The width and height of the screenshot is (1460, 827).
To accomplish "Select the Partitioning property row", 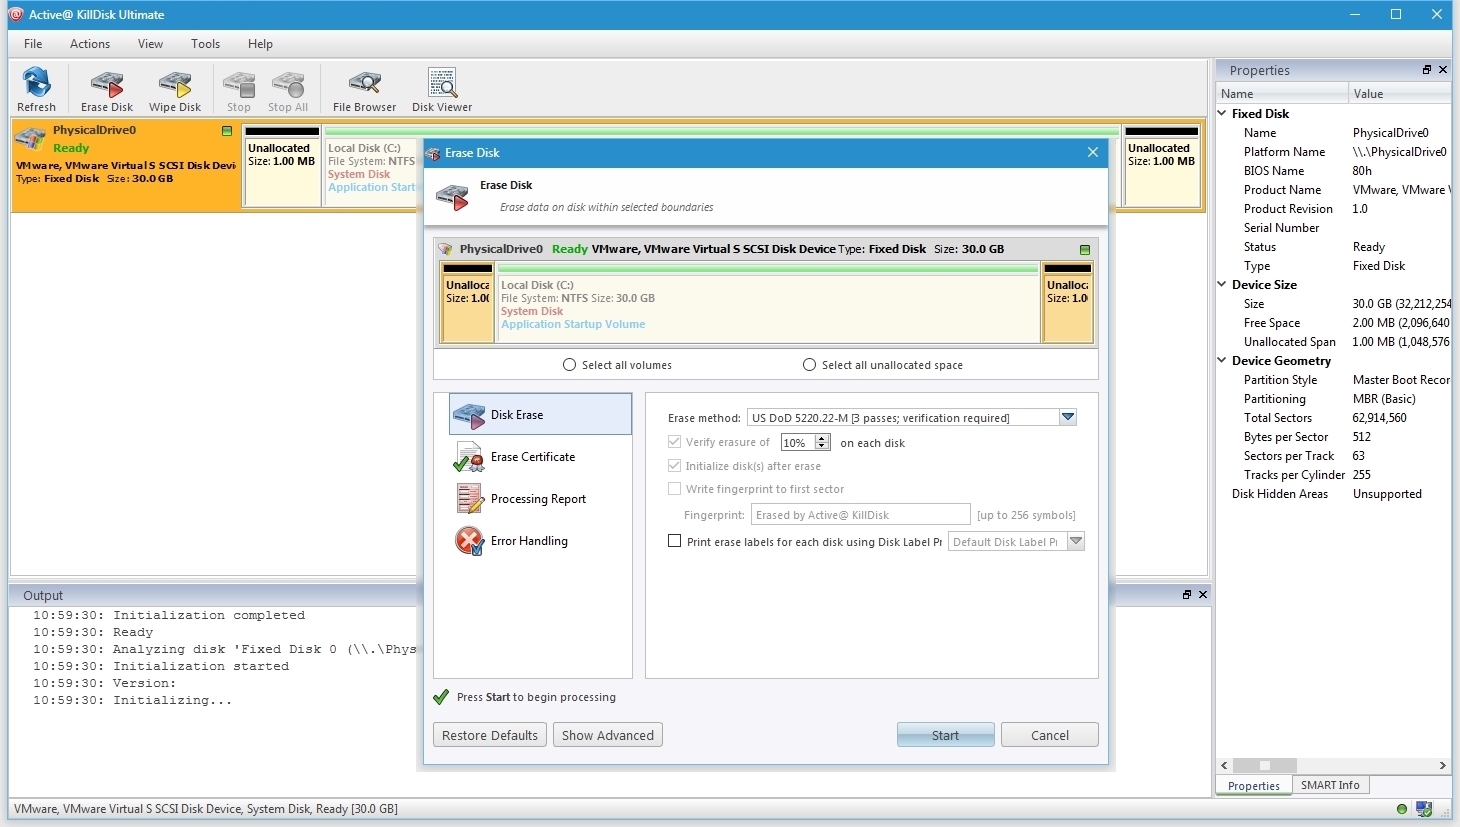I will [x=1334, y=399].
